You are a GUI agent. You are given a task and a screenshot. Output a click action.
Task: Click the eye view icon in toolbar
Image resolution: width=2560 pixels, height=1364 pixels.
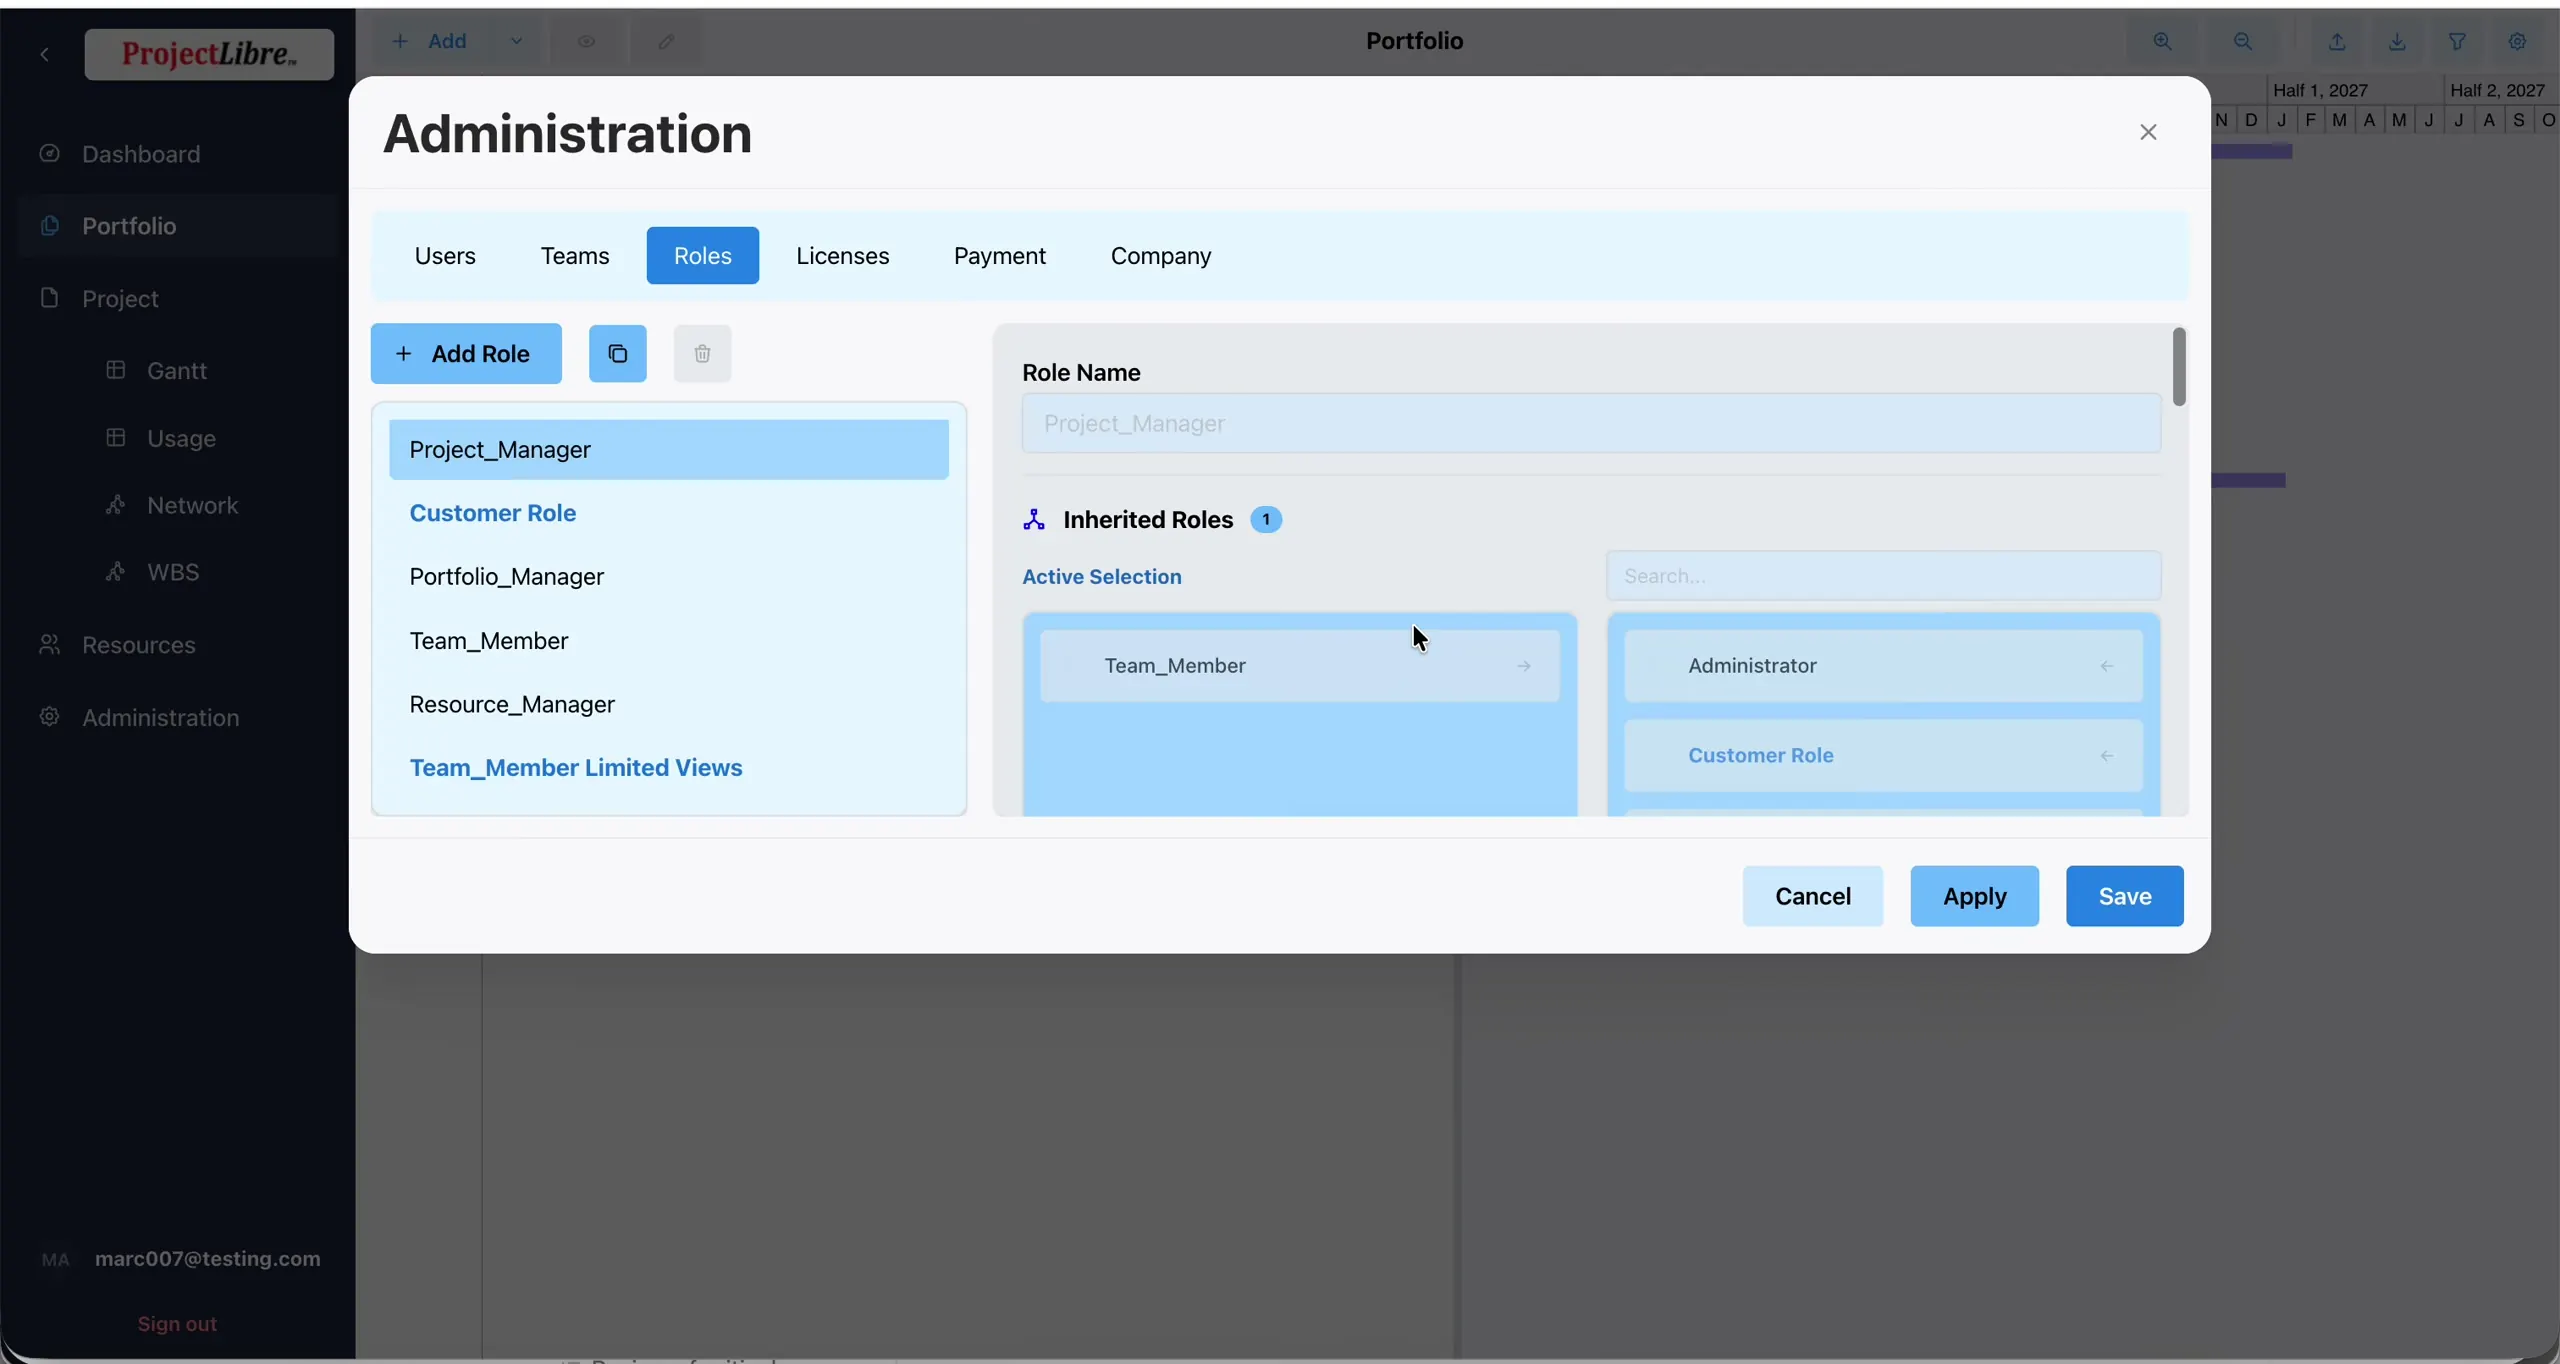(586, 41)
